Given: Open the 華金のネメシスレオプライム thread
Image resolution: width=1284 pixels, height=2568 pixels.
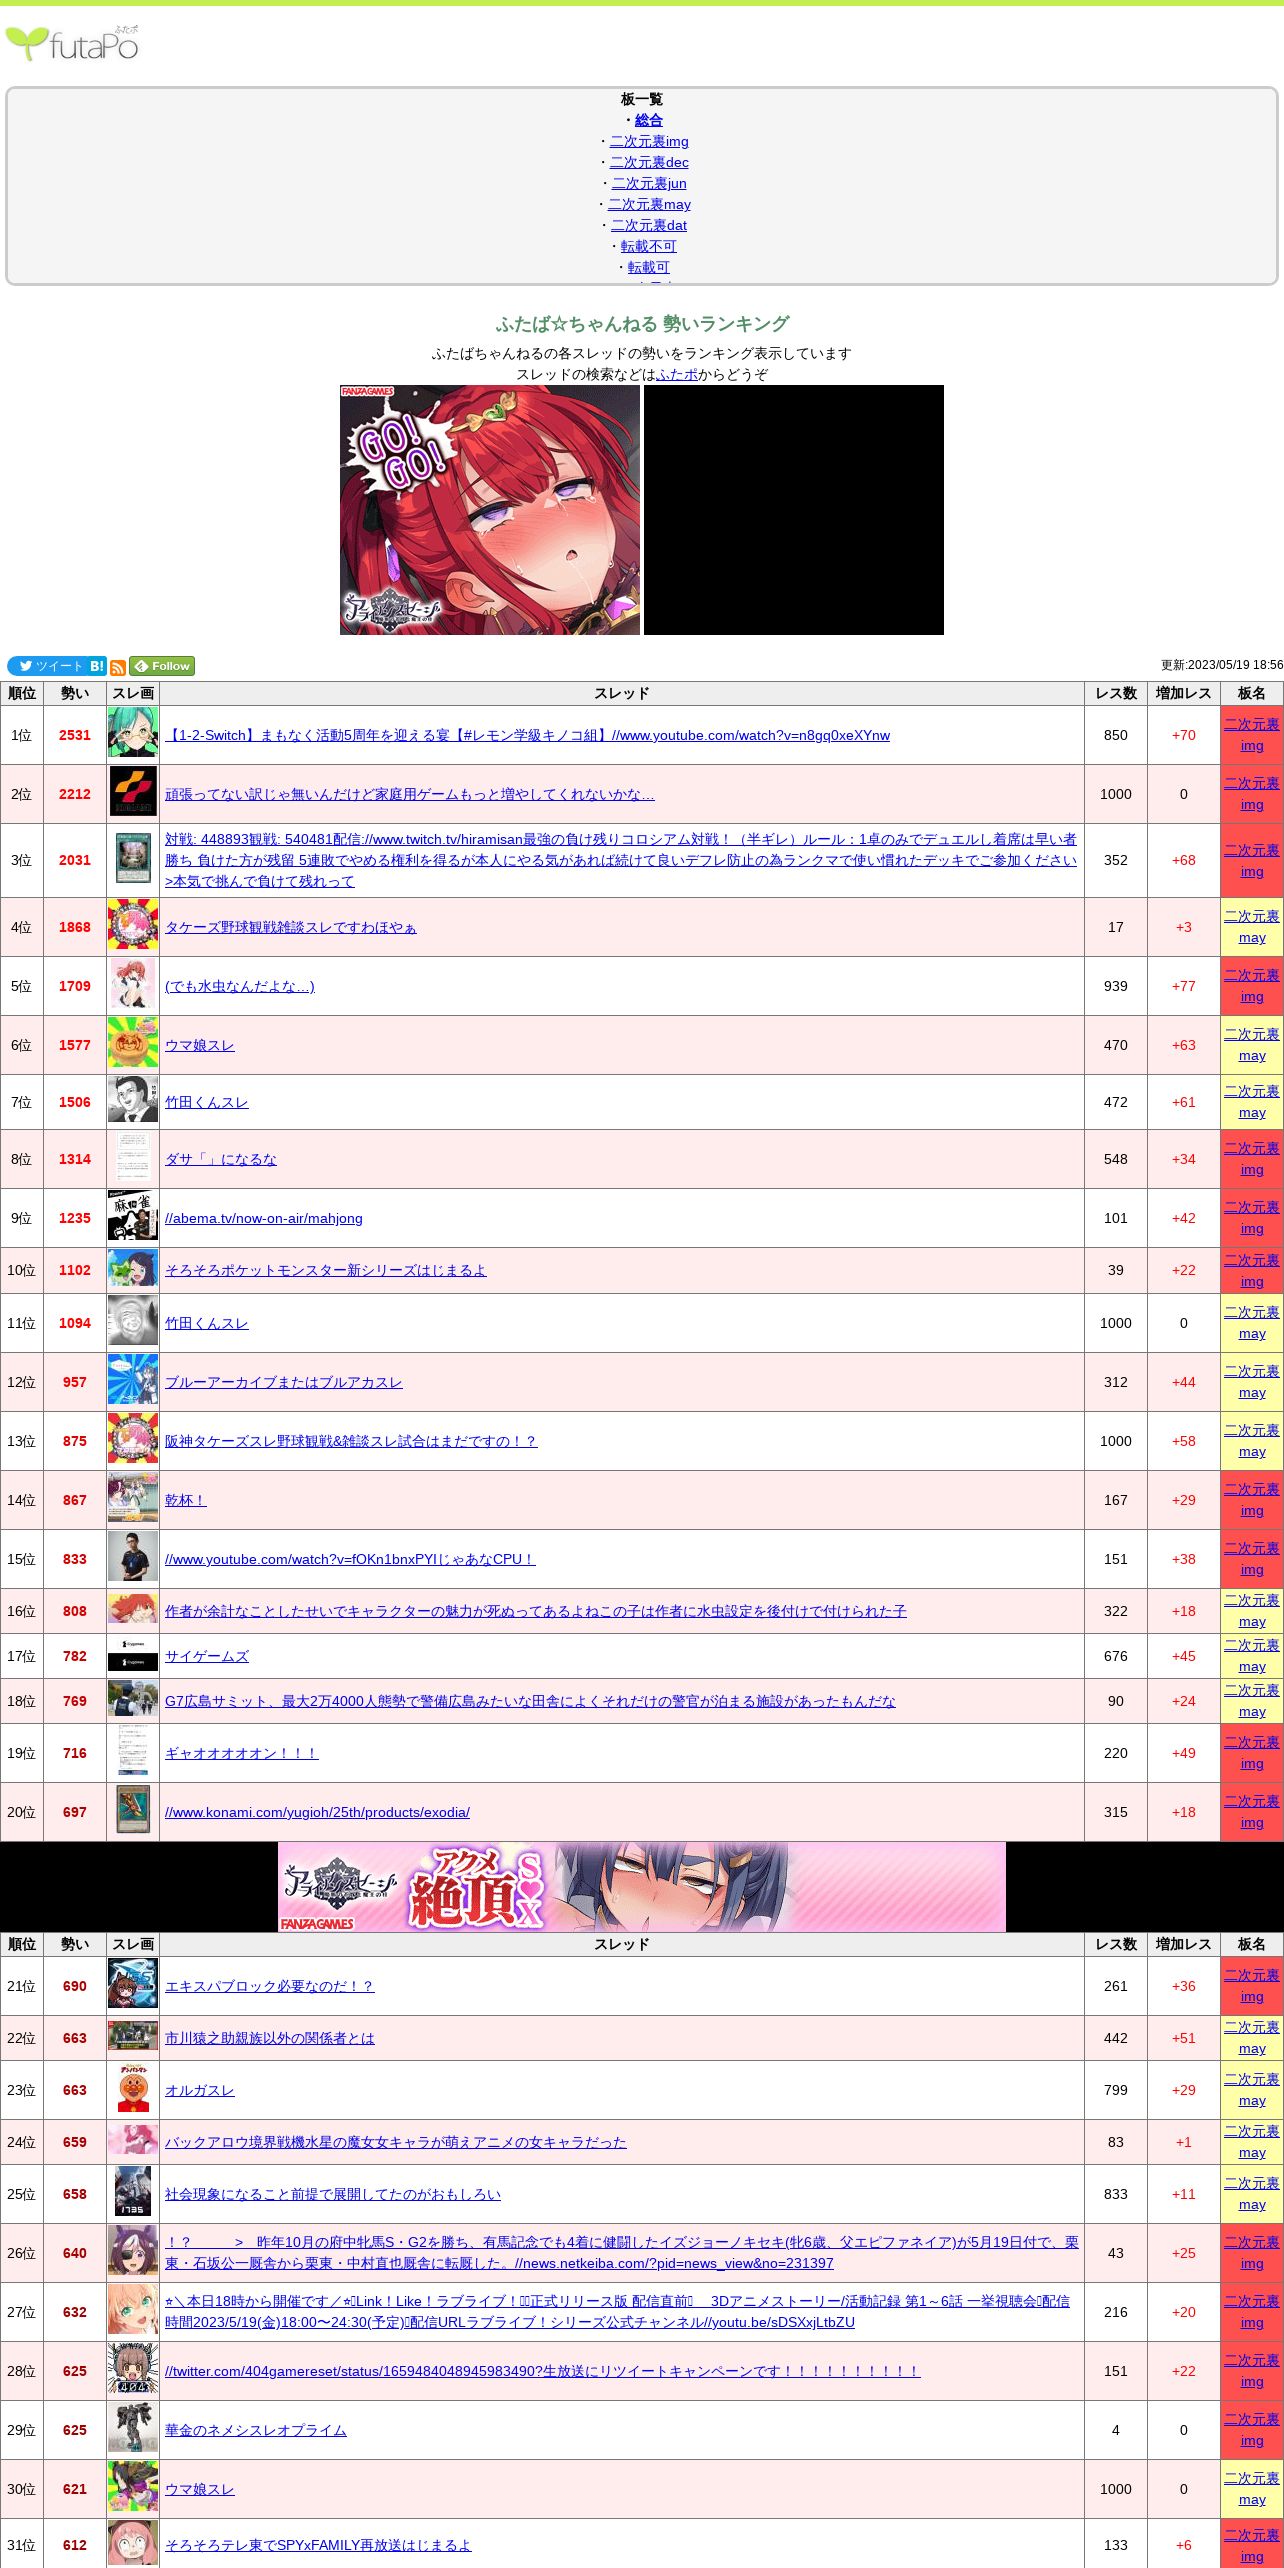Looking at the screenshot, I should [256, 2430].
